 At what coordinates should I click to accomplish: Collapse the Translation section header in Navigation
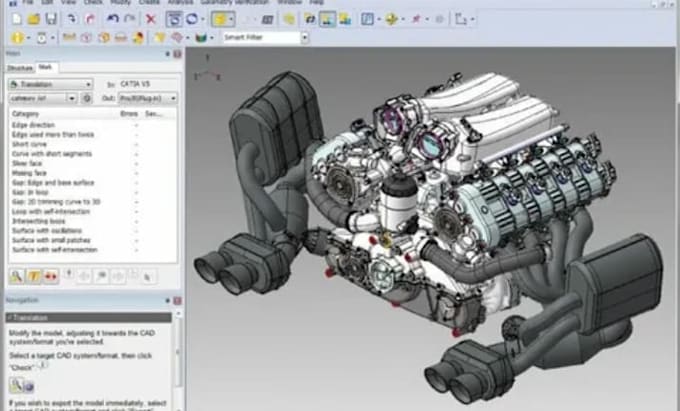(88, 317)
